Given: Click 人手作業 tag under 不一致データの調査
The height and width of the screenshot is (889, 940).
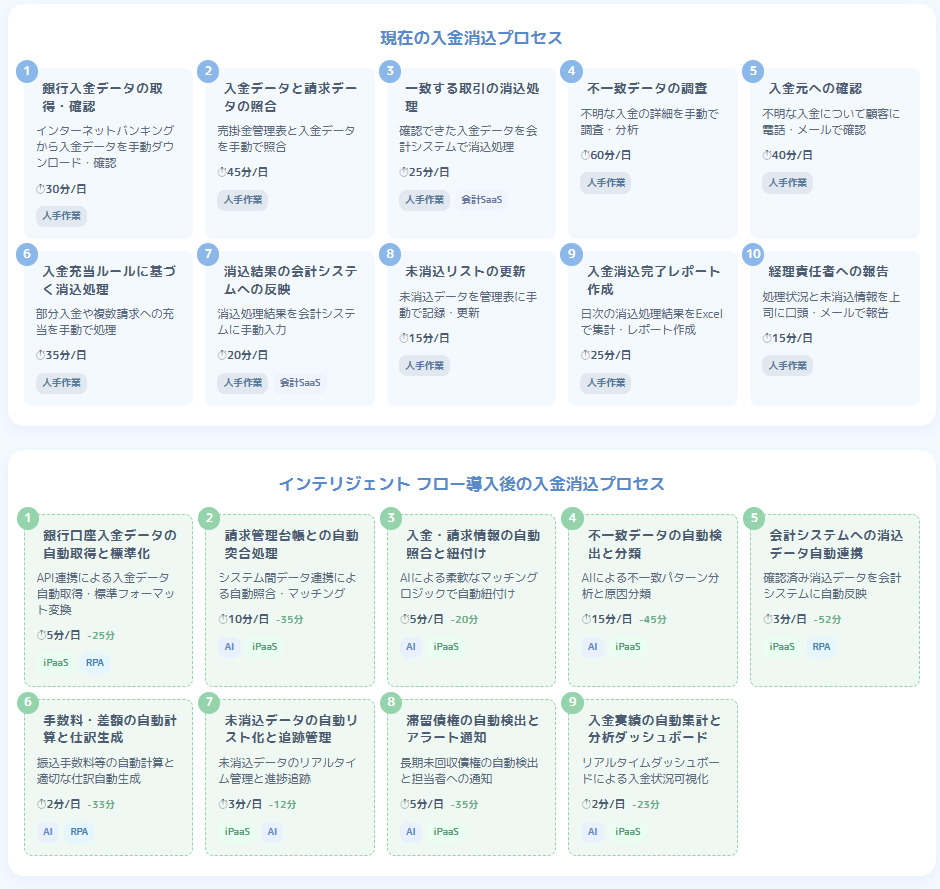Looking at the screenshot, I should 605,183.
